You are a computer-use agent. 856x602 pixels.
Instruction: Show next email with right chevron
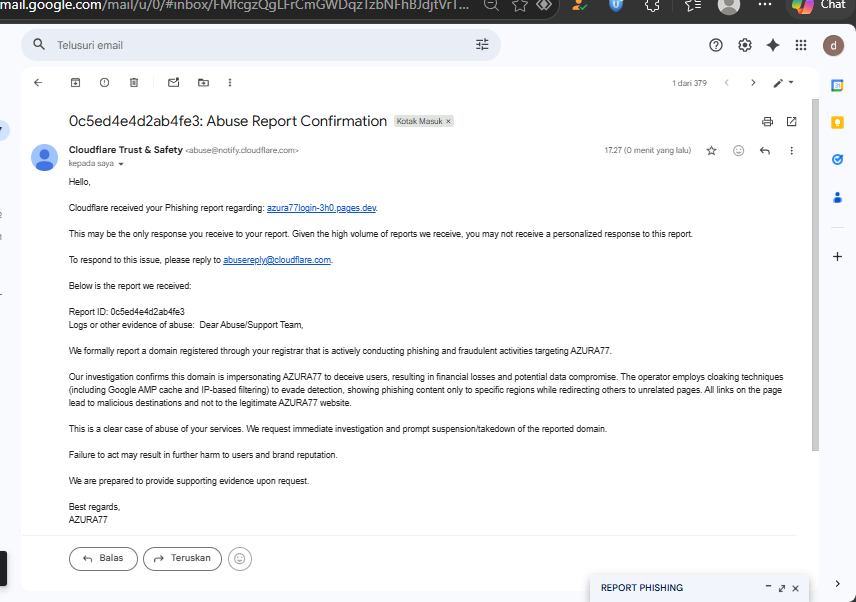click(x=753, y=83)
